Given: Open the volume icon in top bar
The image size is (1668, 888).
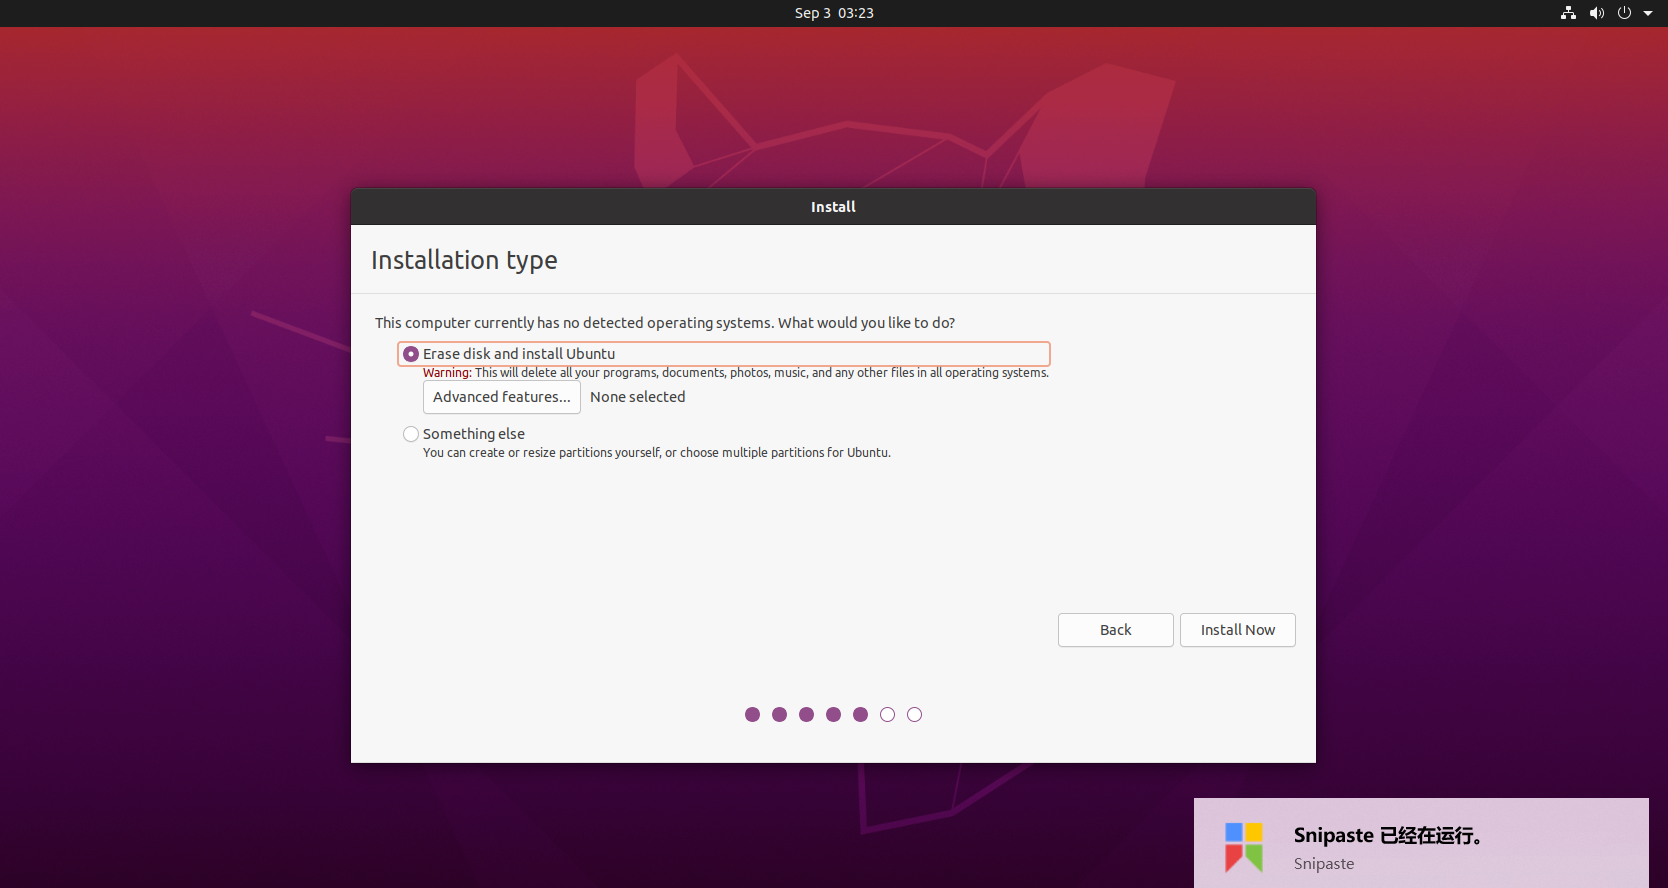Looking at the screenshot, I should coord(1597,13).
